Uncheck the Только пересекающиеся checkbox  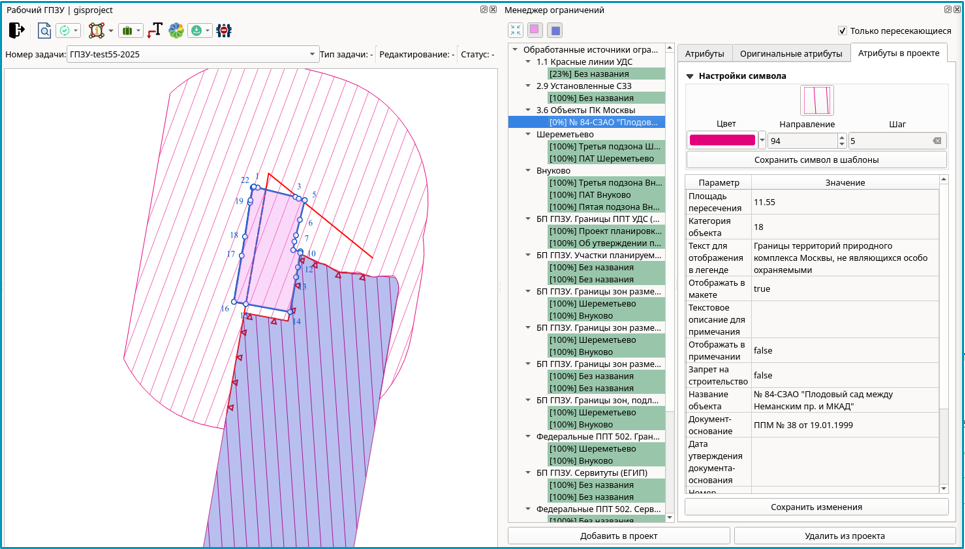843,31
